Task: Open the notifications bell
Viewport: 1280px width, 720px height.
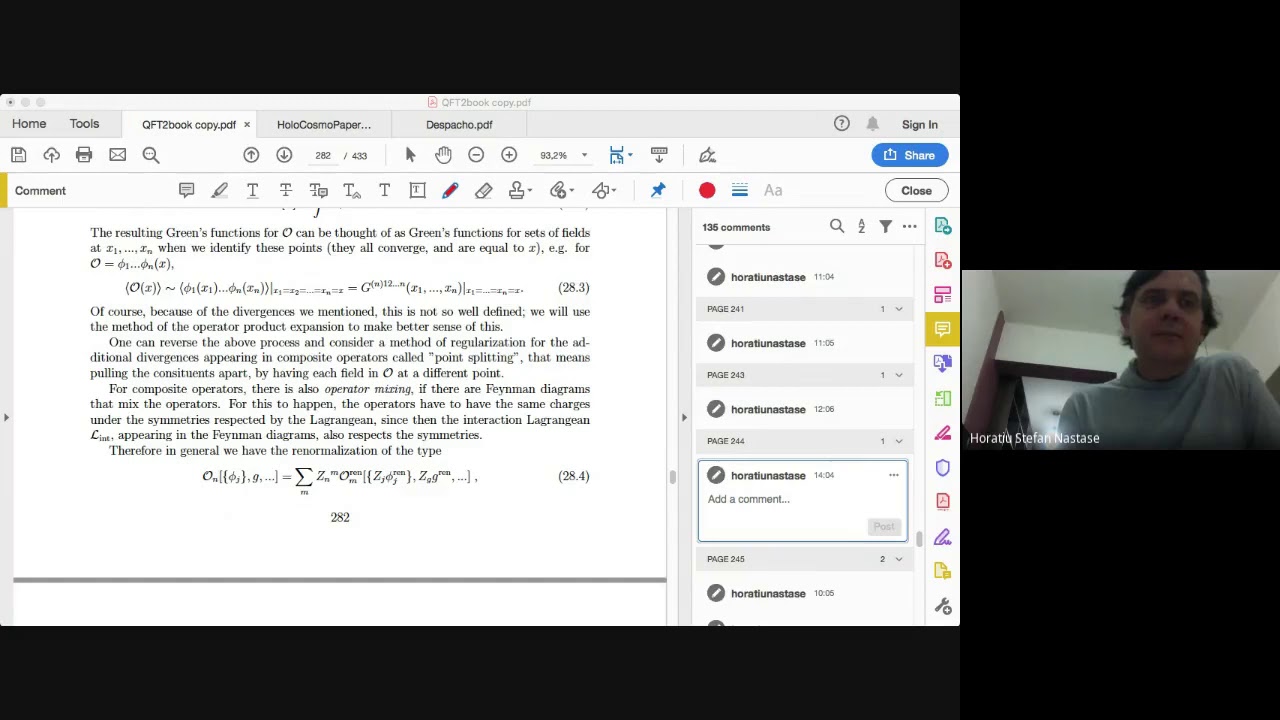Action: [872, 124]
